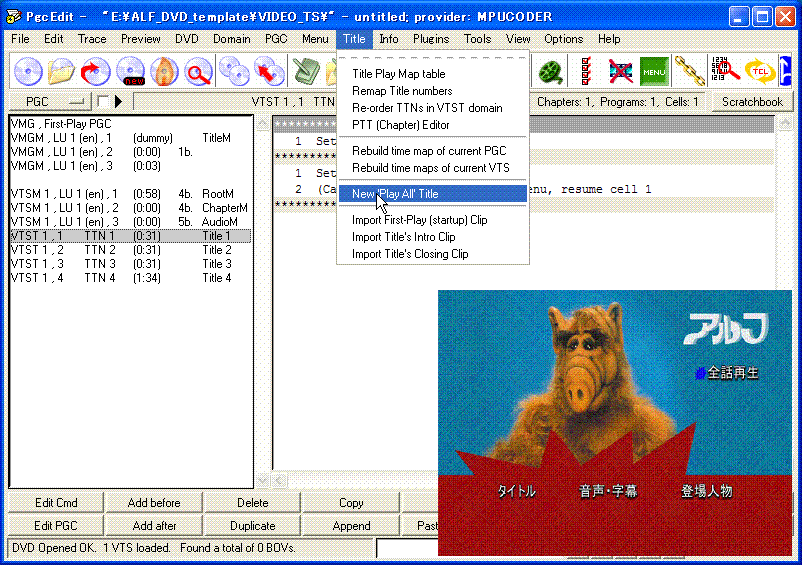
Task: Click the Delete button
Action: (252, 503)
